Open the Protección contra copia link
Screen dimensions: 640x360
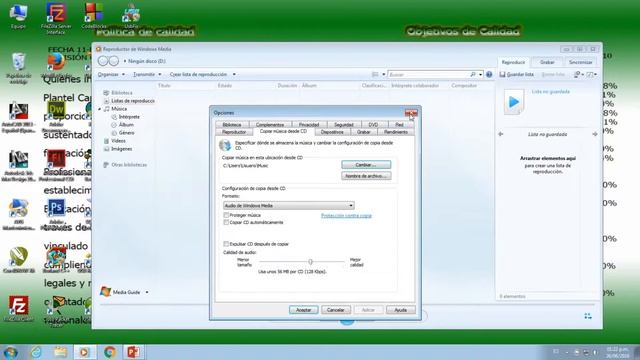click(346, 216)
